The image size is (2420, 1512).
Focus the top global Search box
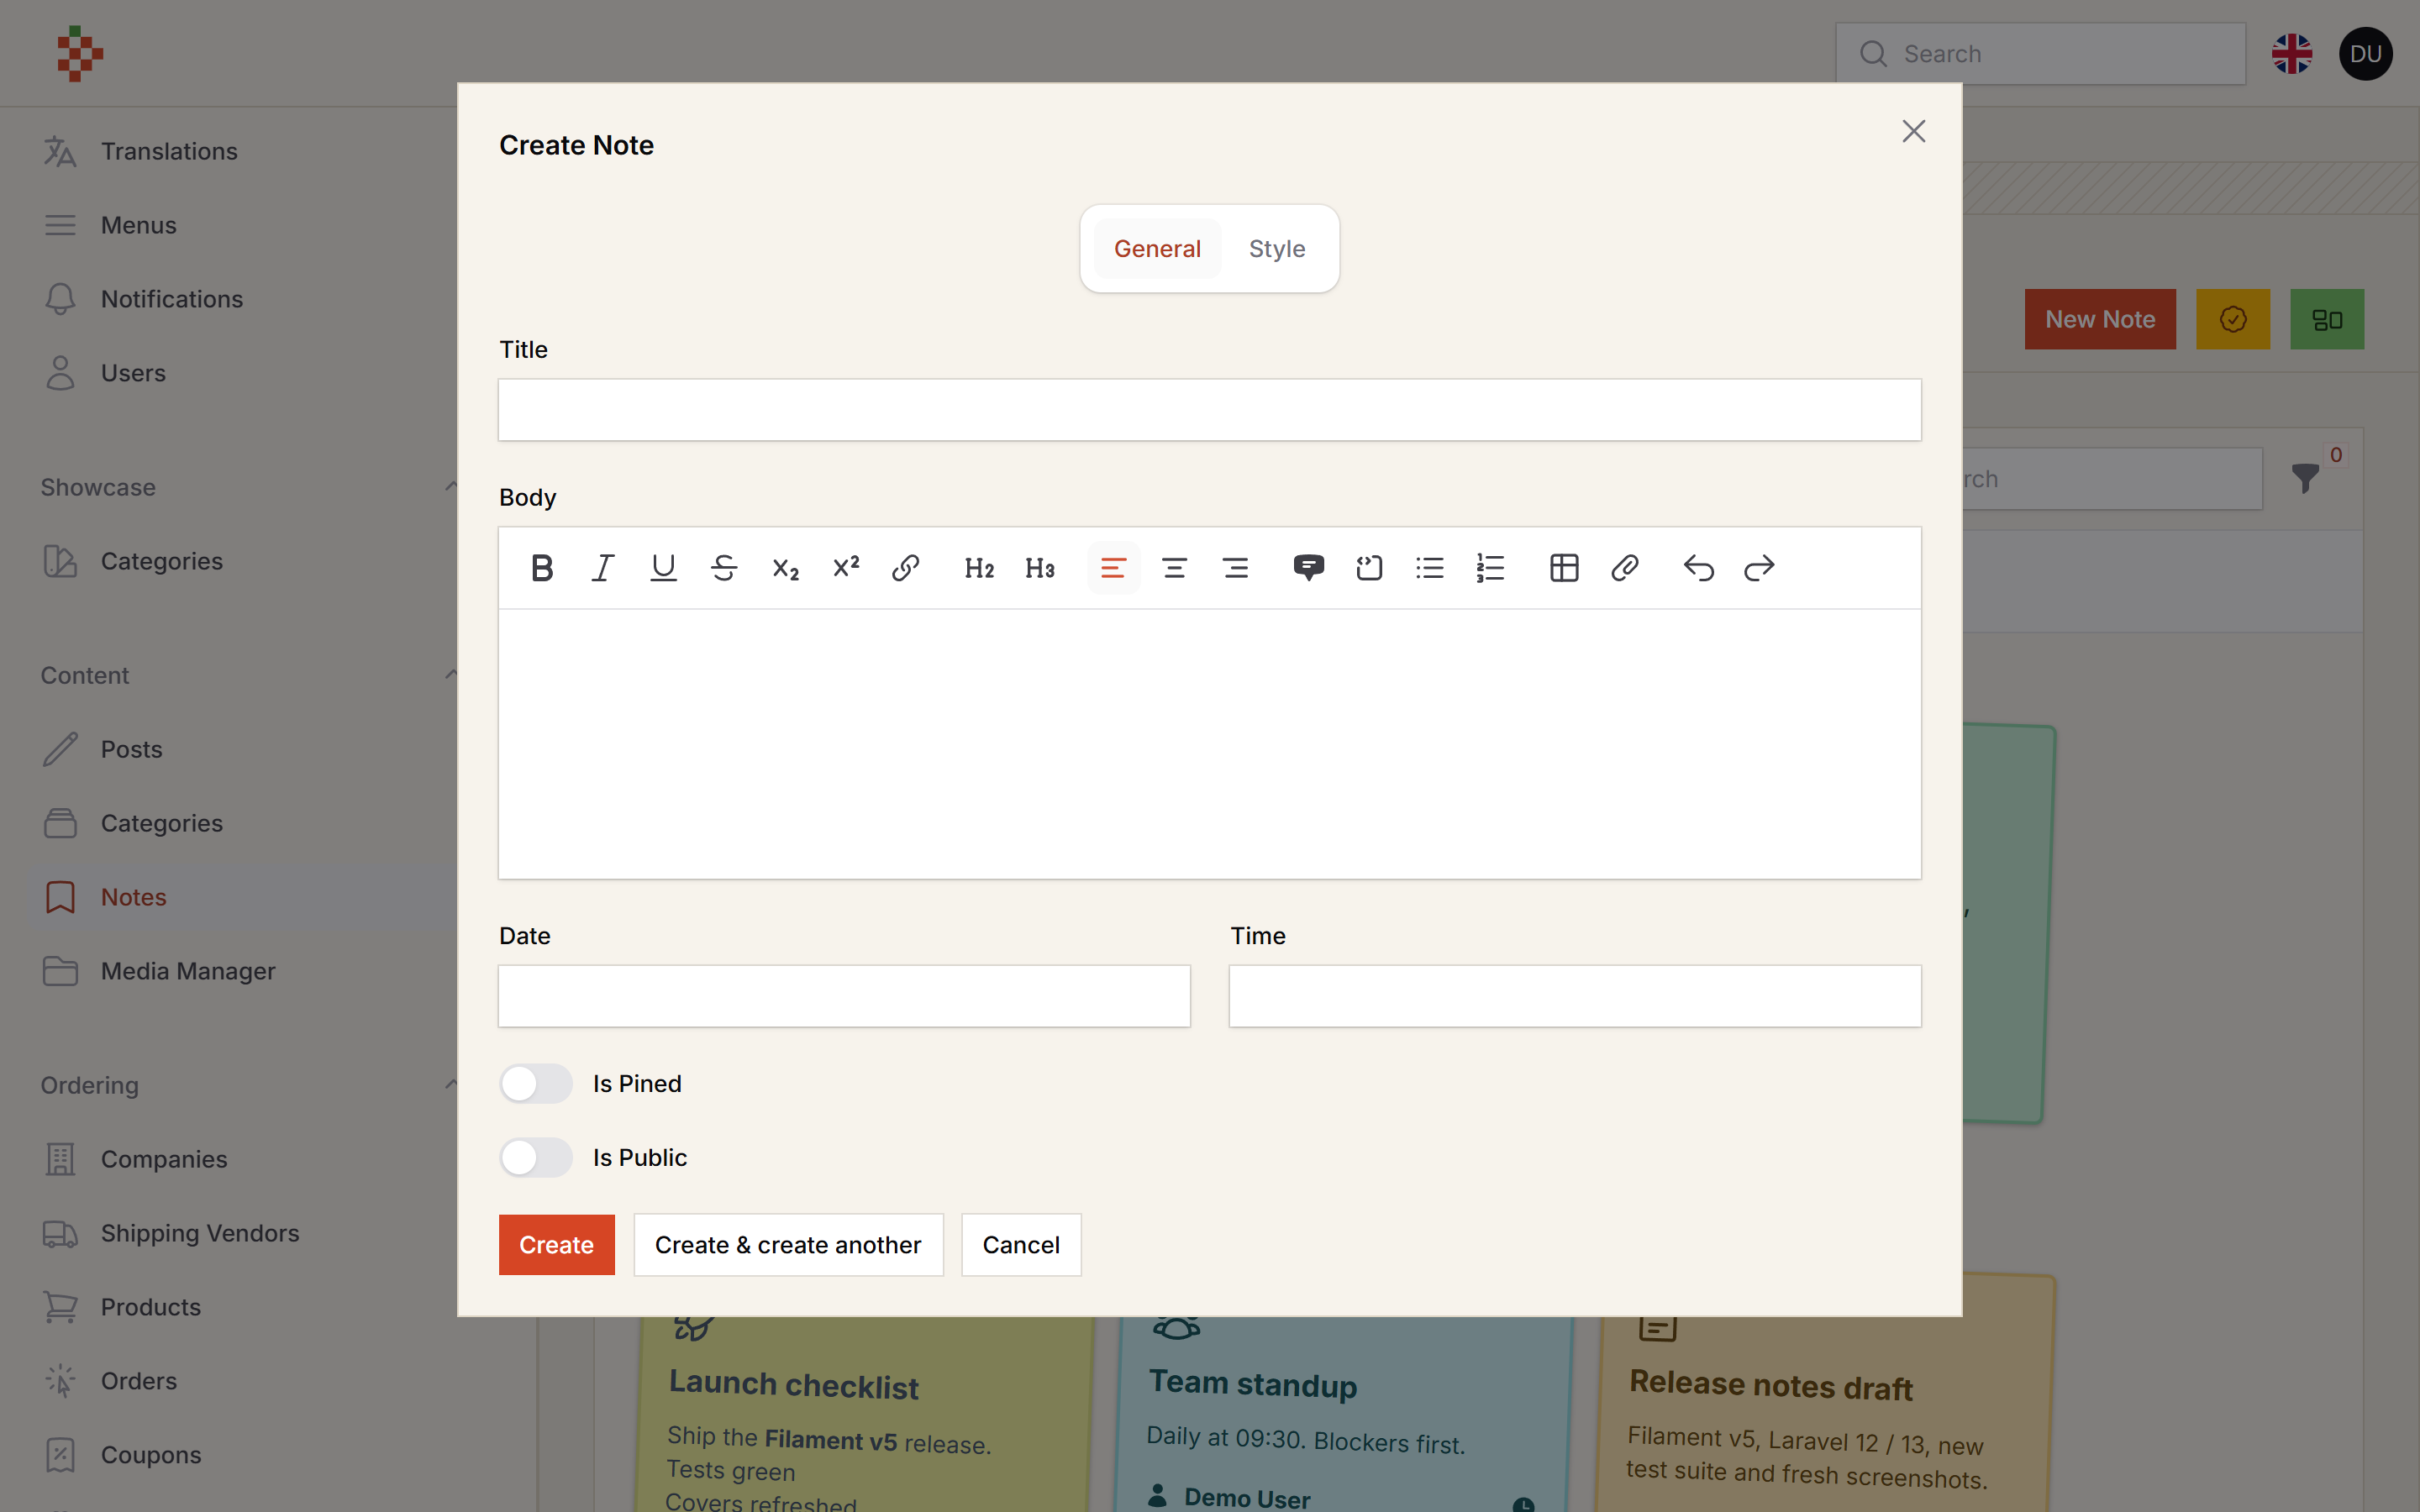tap(2040, 54)
